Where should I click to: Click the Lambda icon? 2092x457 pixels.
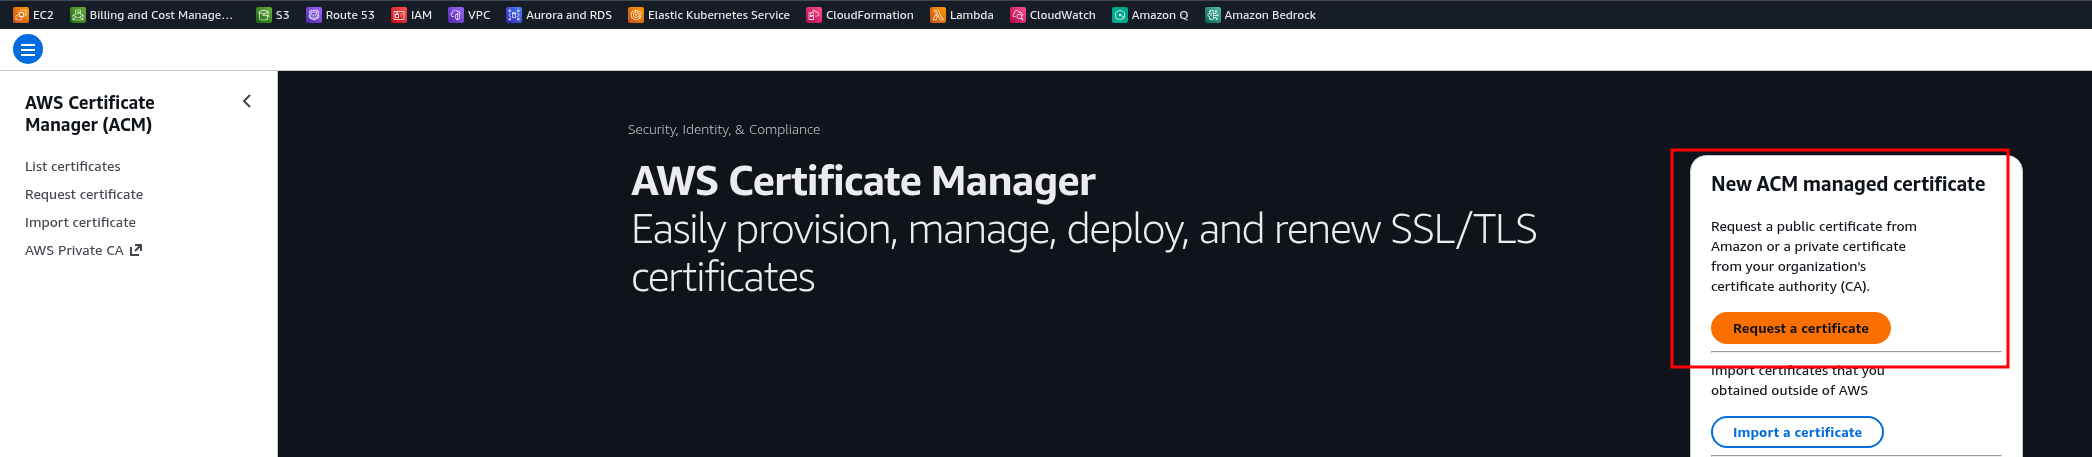tap(938, 15)
